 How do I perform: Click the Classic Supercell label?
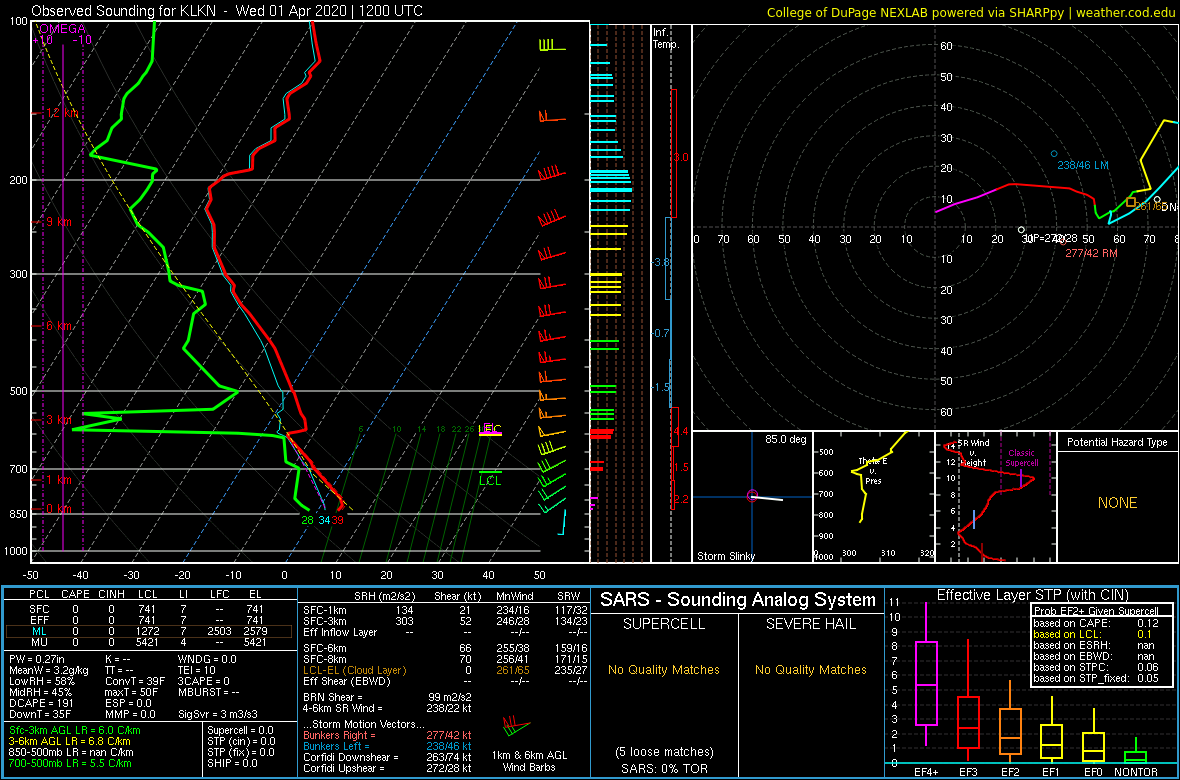1023,458
